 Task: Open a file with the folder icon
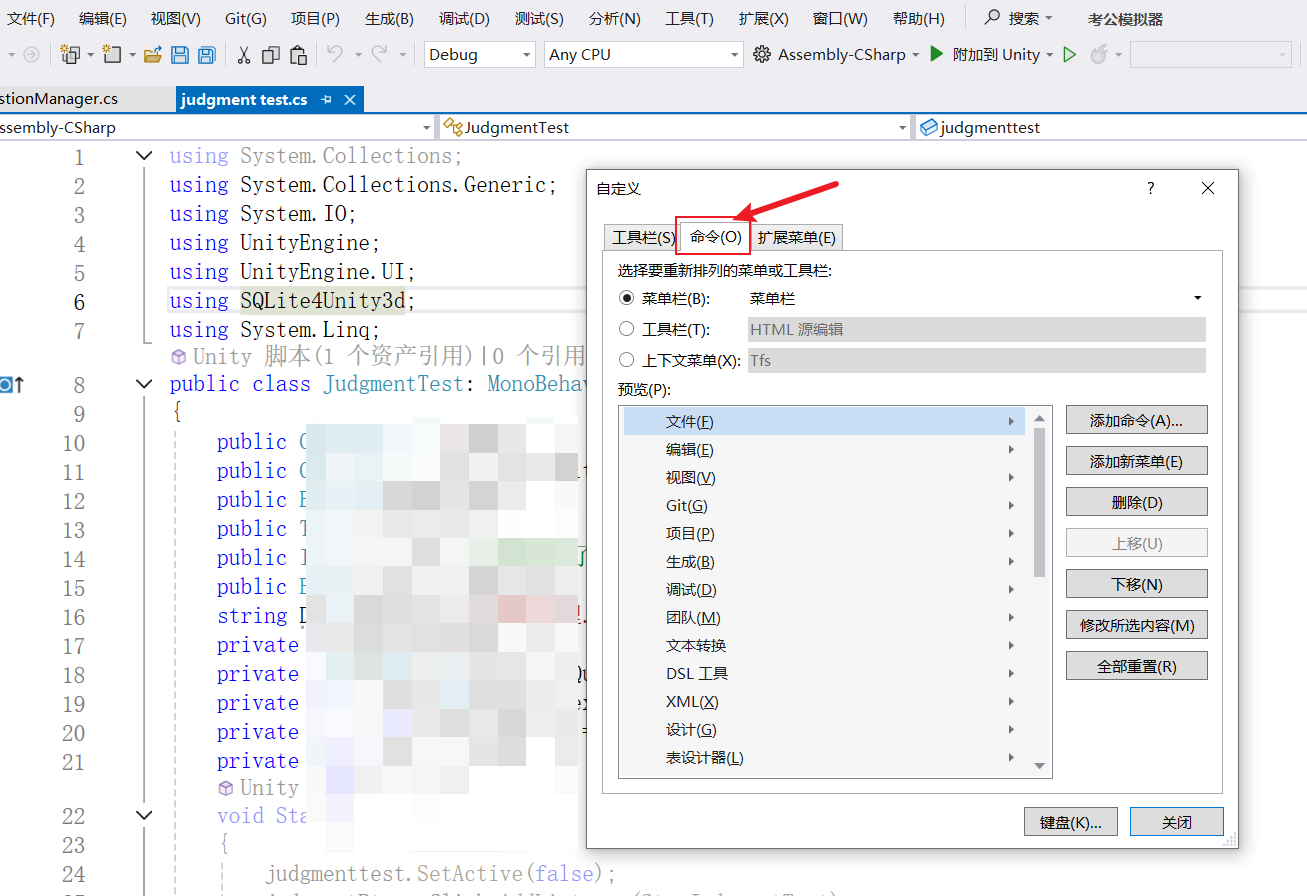pyautogui.click(x=153, y=55)
